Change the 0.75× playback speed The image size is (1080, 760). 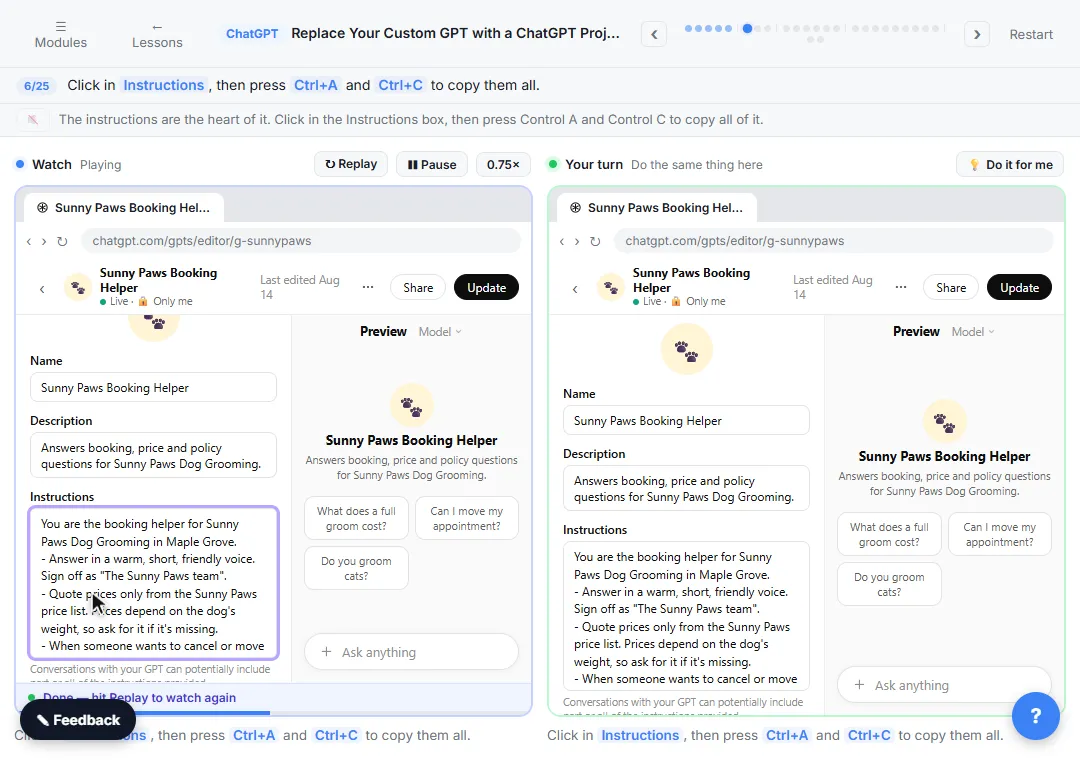503,165
